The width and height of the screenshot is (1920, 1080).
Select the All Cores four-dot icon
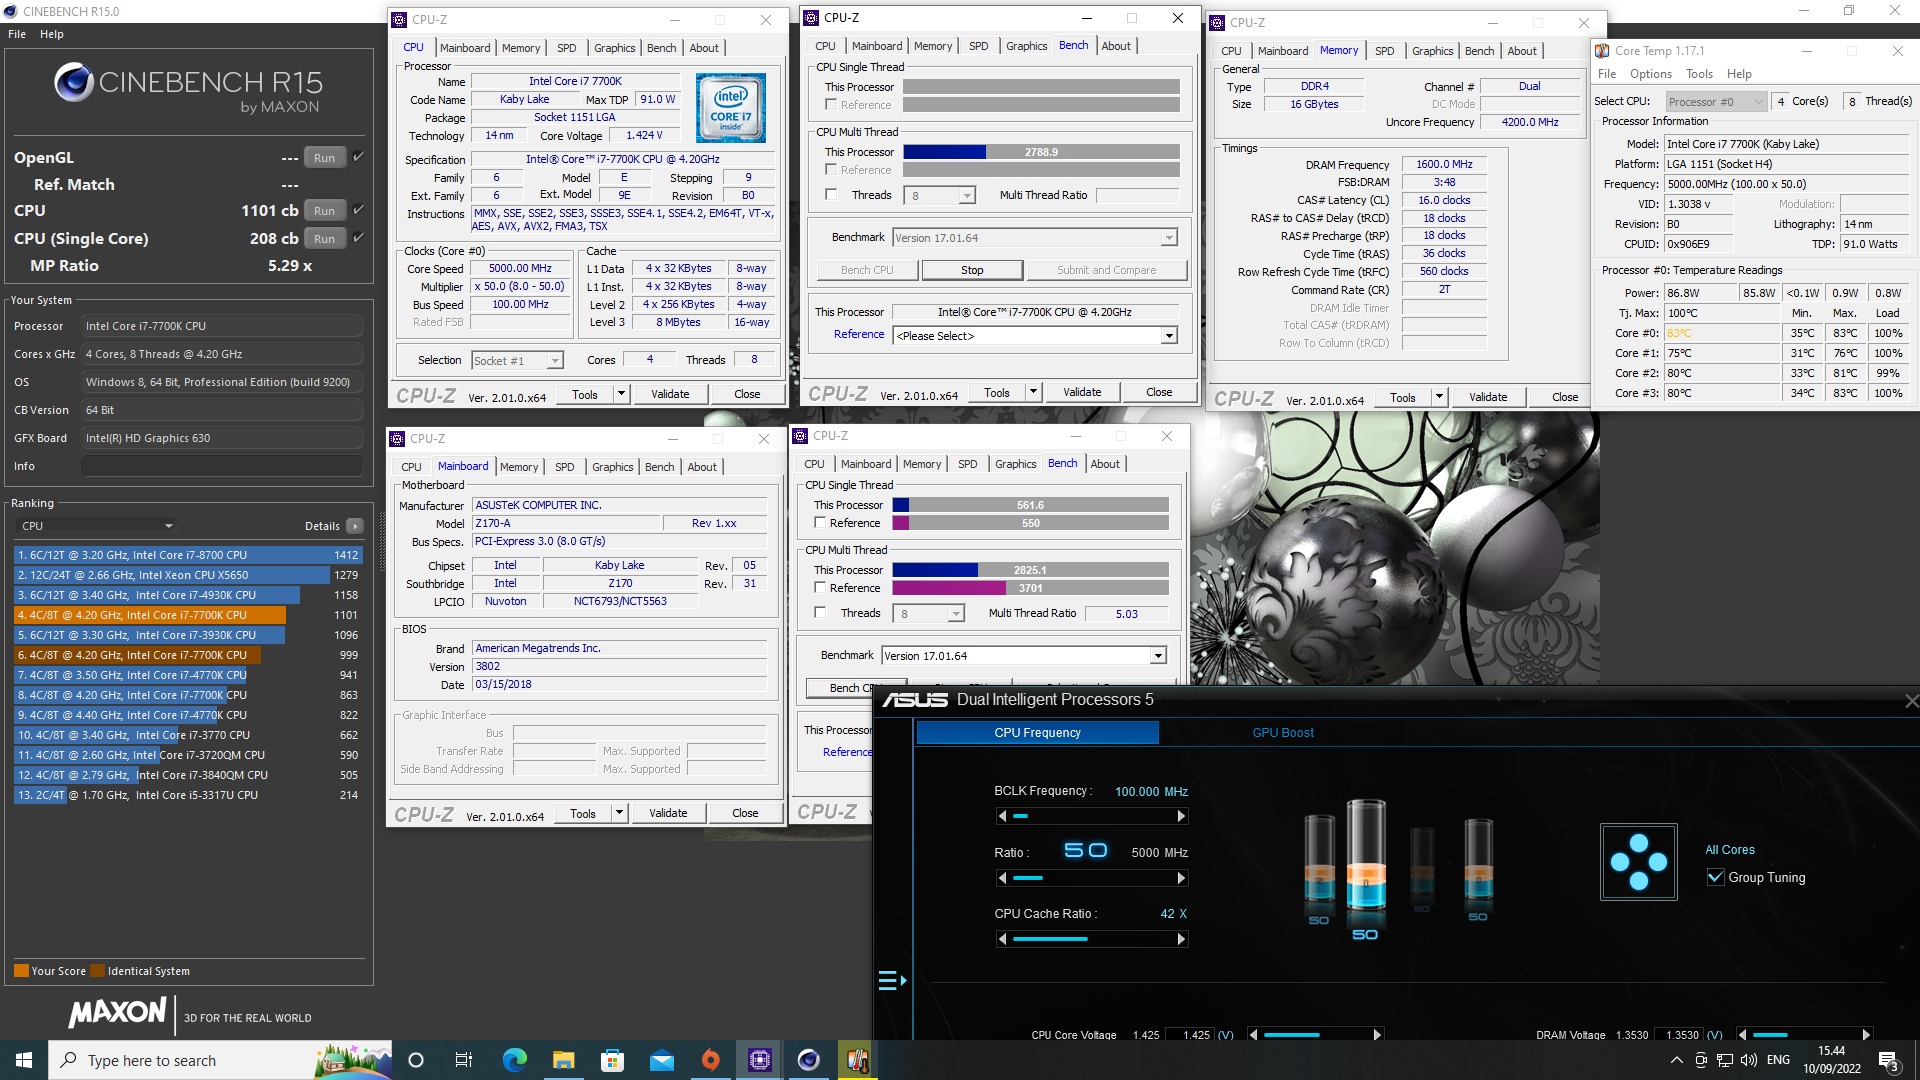tap(1638, 862)
